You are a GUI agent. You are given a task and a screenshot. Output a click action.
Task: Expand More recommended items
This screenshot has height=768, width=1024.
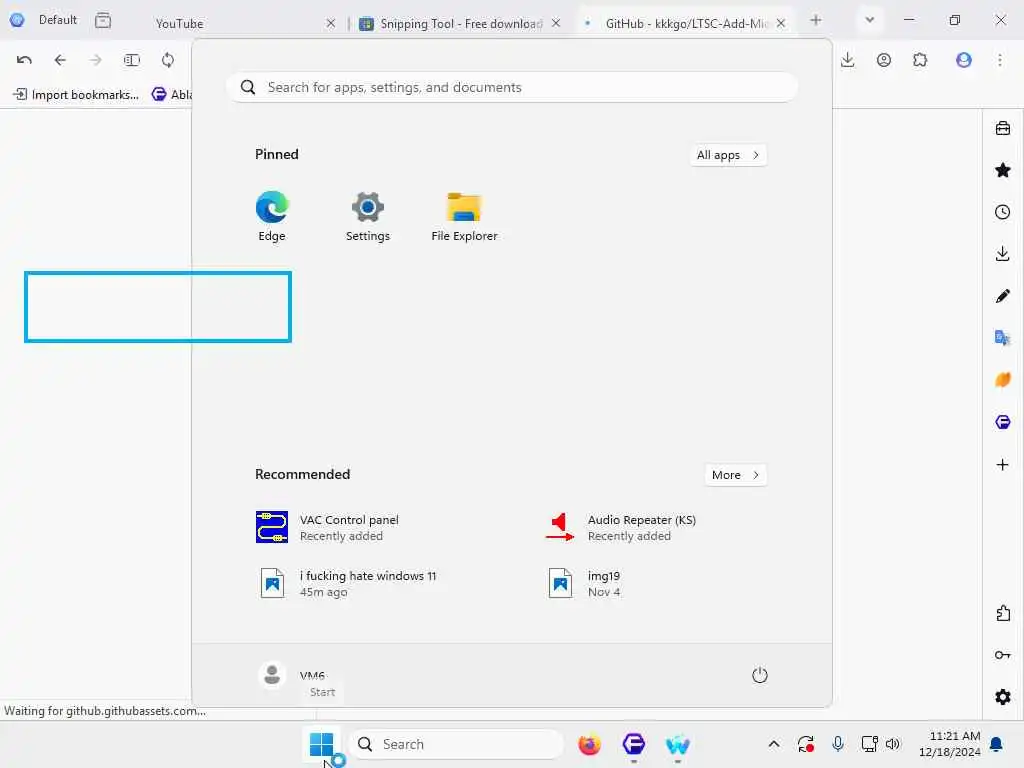click(735, 475)
